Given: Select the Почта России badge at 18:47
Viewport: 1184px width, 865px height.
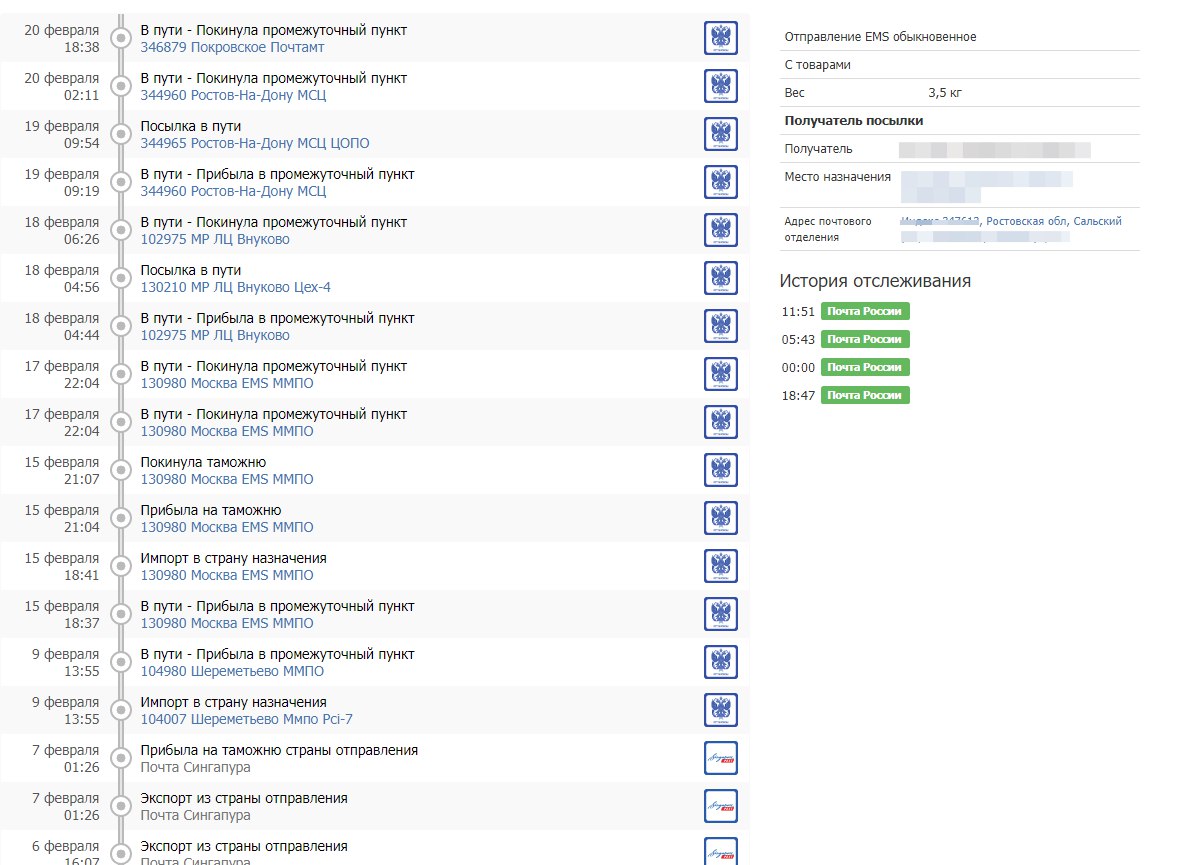Looking at the screenshot, I should (x=865, y=396).
